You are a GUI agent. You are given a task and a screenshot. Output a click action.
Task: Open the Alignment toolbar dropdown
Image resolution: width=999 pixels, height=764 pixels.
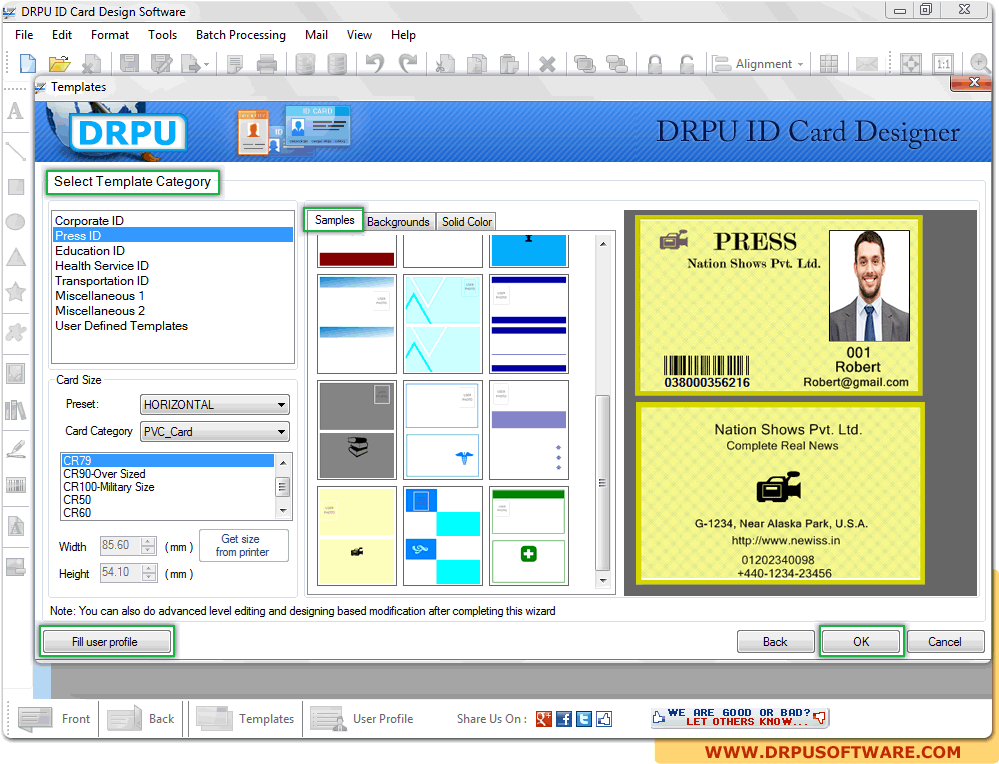759,64
